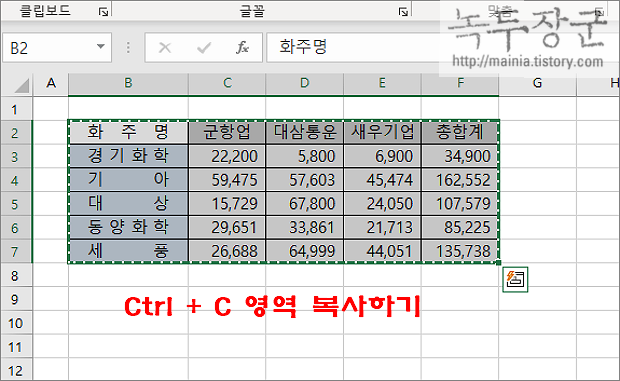
Task: Click cell with value 21,713
Action: [382, 227]
